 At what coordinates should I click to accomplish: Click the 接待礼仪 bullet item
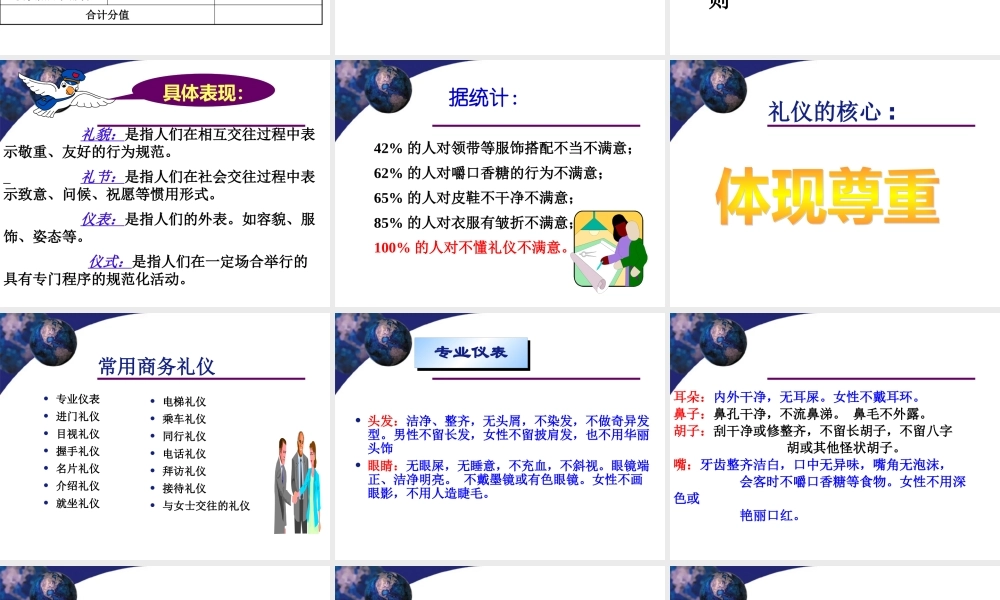[x=184, y=488]
